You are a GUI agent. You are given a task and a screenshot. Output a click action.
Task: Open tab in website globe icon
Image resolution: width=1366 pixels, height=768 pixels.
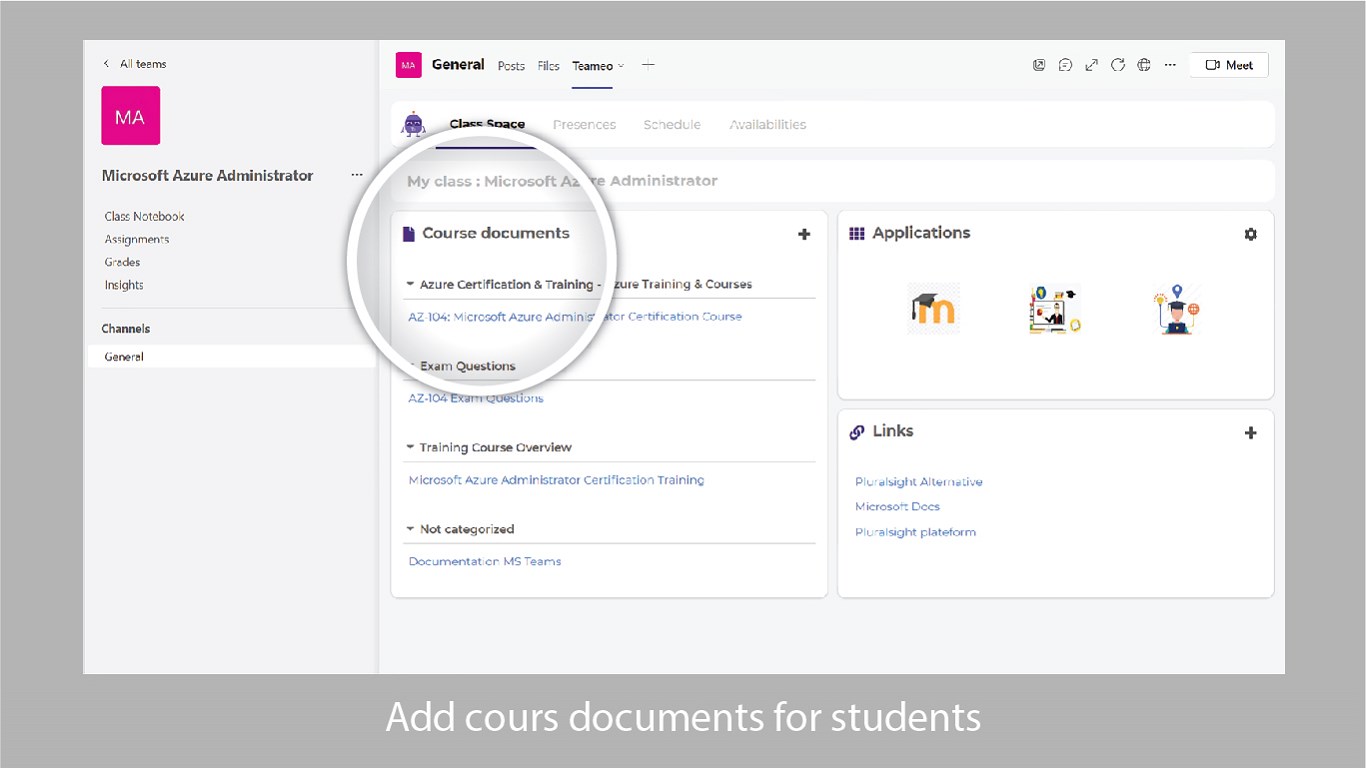coord(1144,65)
